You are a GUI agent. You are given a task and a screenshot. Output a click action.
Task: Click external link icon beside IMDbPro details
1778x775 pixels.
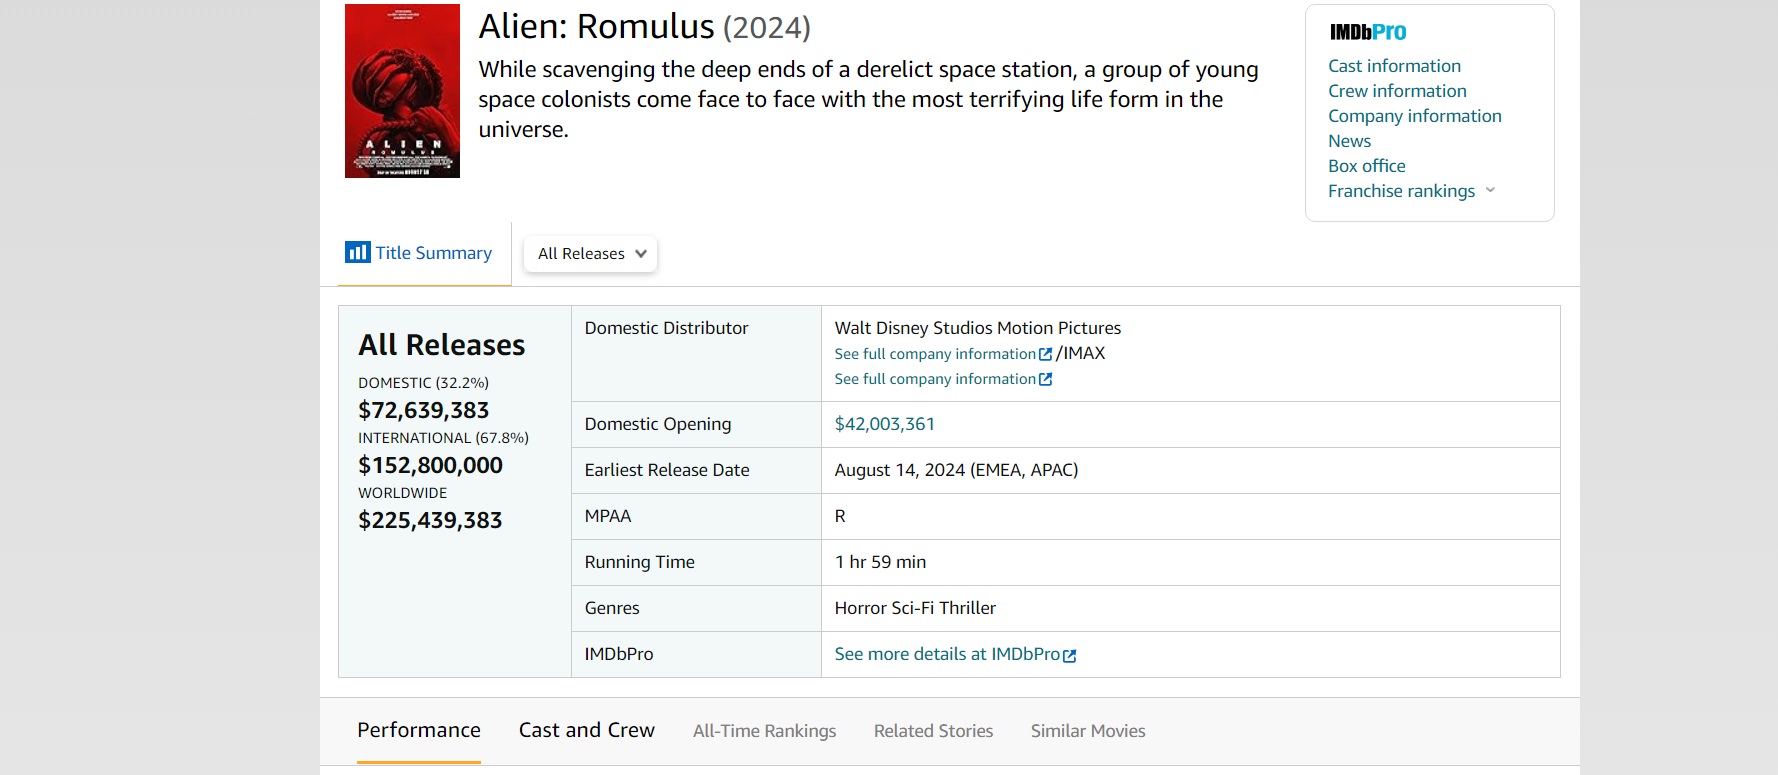point(1070,656)
